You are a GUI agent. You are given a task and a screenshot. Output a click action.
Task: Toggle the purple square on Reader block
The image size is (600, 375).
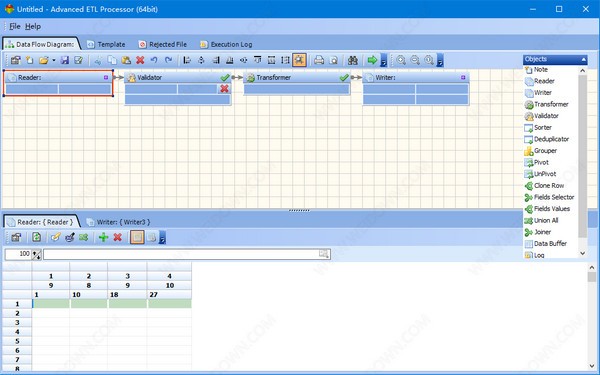(x=106, y=77)
